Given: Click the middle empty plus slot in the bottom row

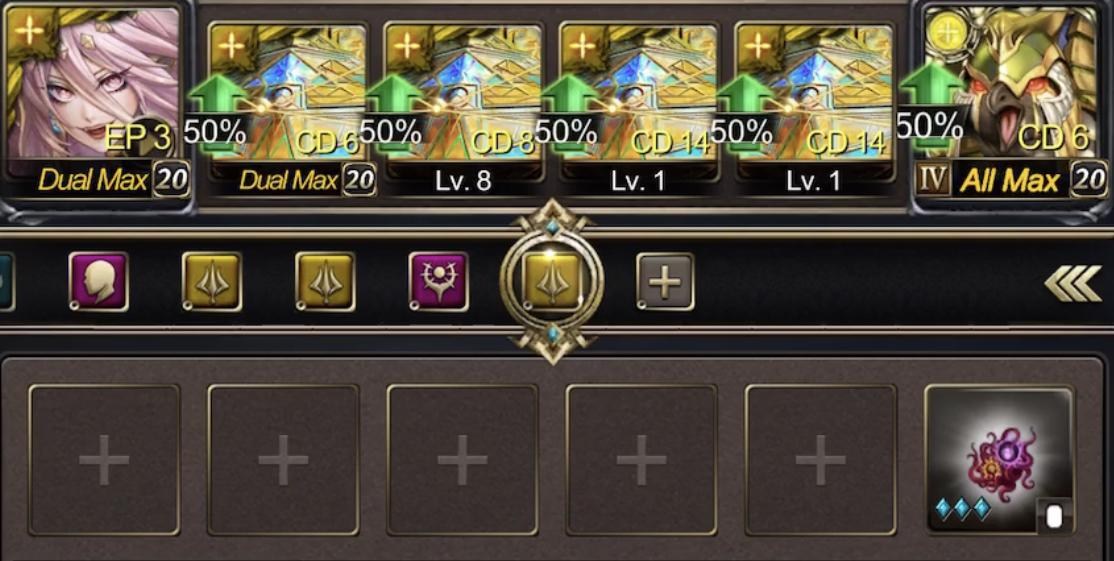Looking at the screenshot, I should click(x=463, y=460).
